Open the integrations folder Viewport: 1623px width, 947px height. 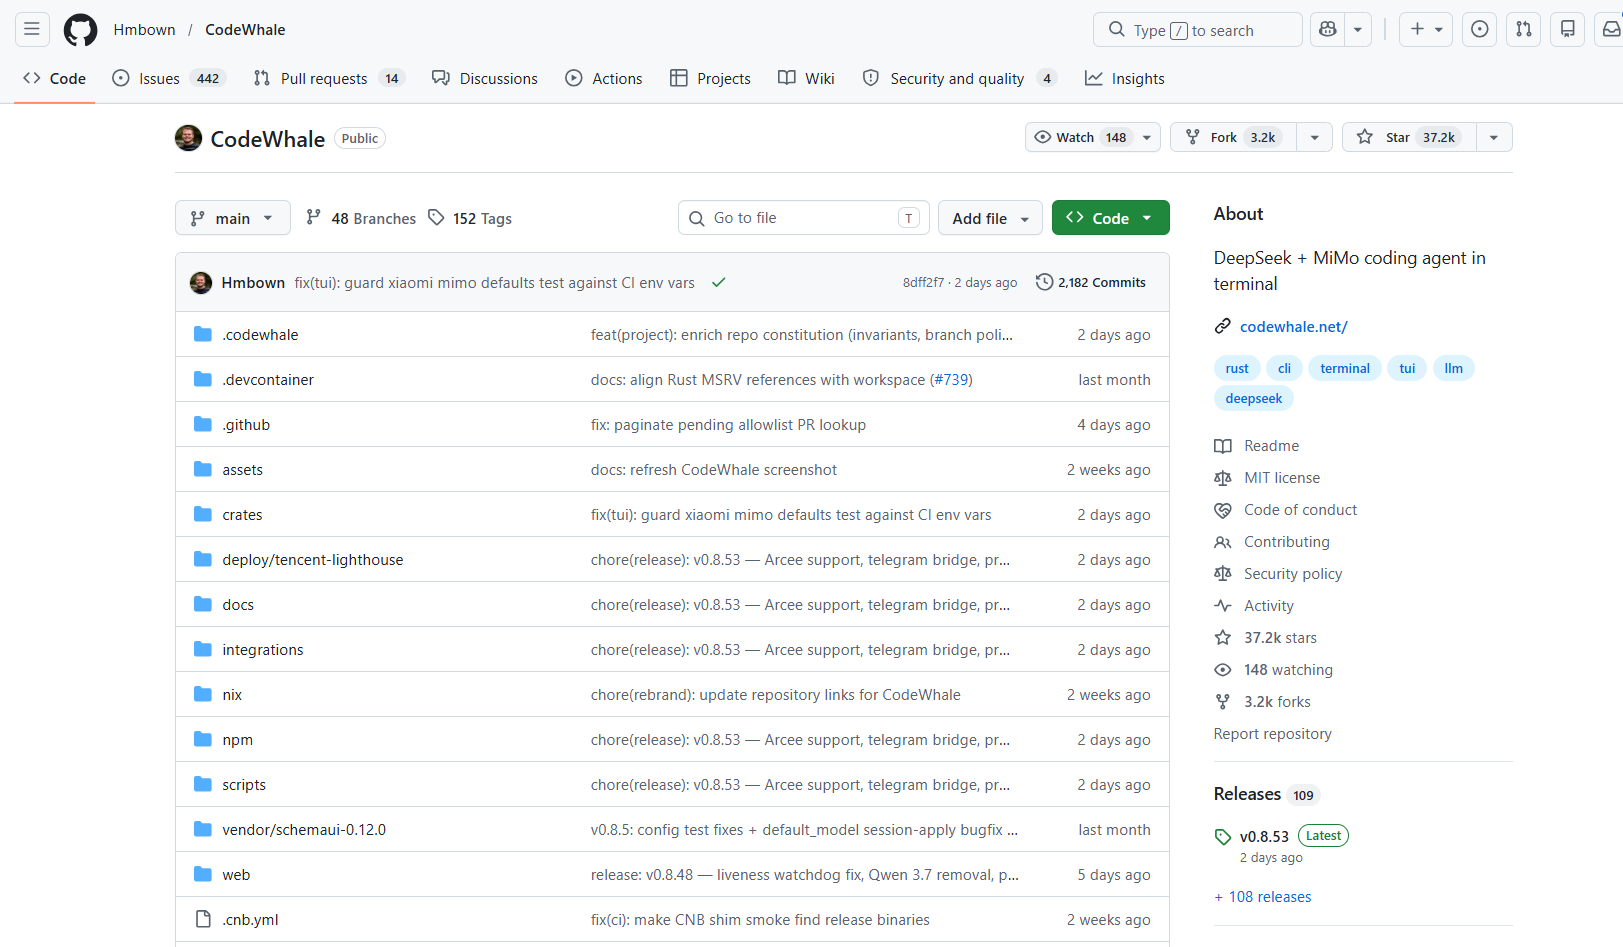(x=263, y=650)
